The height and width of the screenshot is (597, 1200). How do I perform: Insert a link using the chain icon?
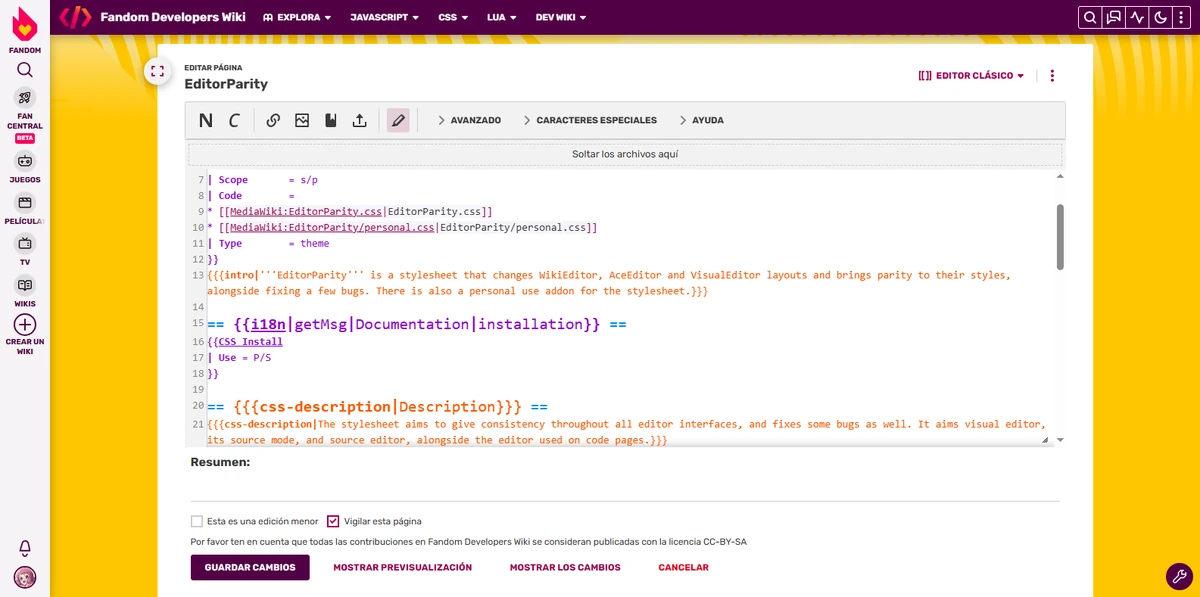[x=272, y=120]
